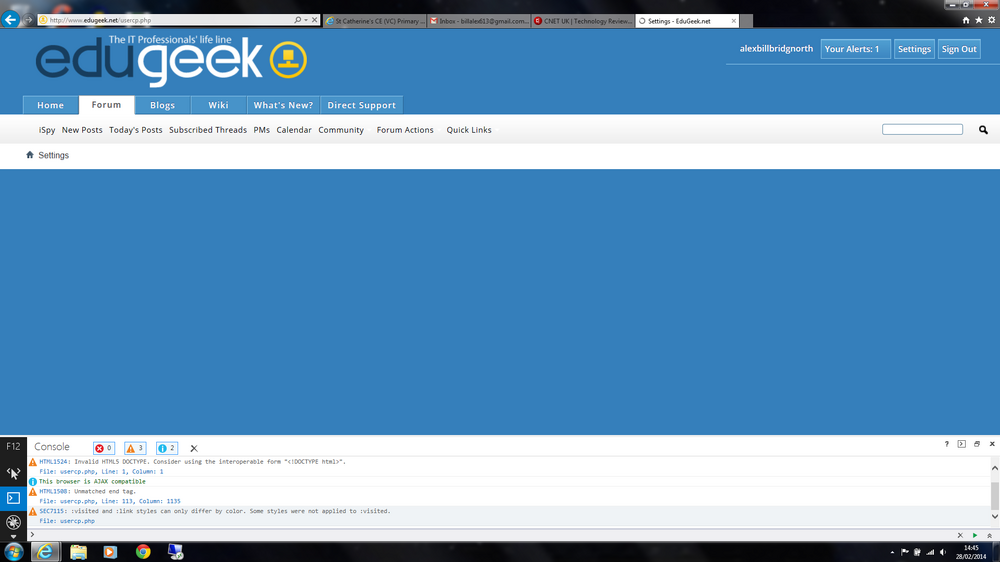The image size is (1000, 562).
Task: Expand multiline console input chevron
Action: click(989, 535)
